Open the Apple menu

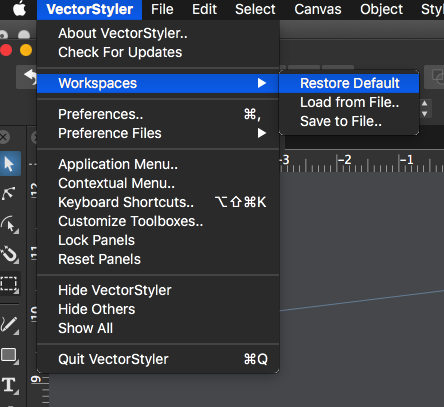19,9
